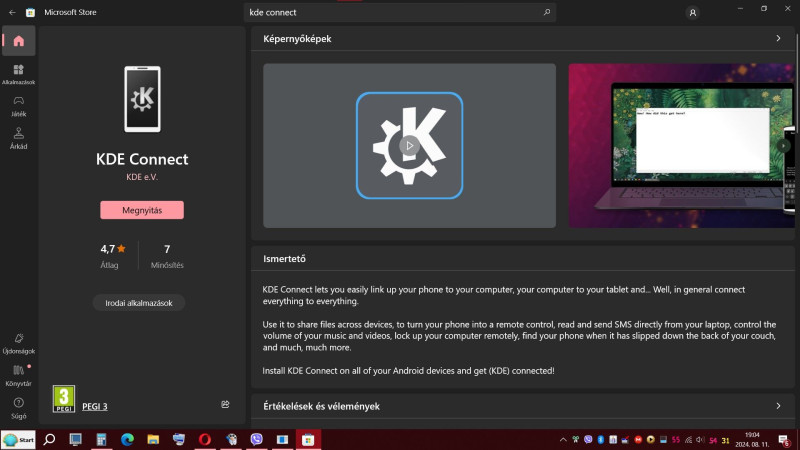Open the Könyvtár library
This screenshot has height=450, width=800.
pos(18,376)
